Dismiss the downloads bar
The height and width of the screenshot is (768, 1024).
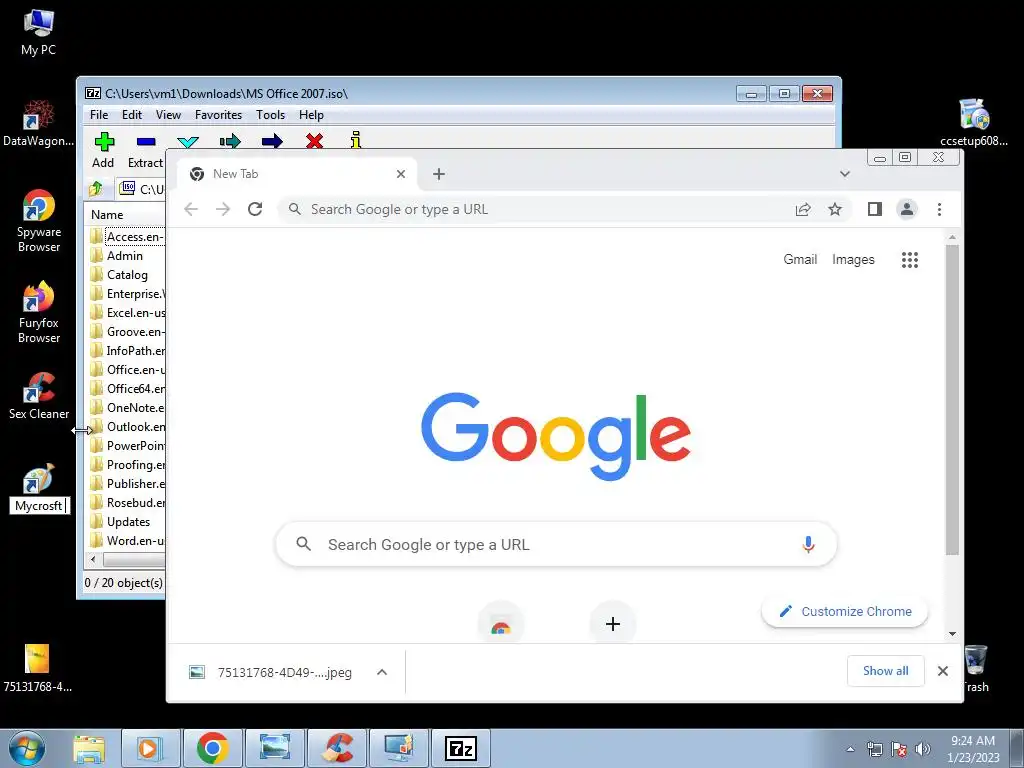pyautogui.click(x=942, y=671)
